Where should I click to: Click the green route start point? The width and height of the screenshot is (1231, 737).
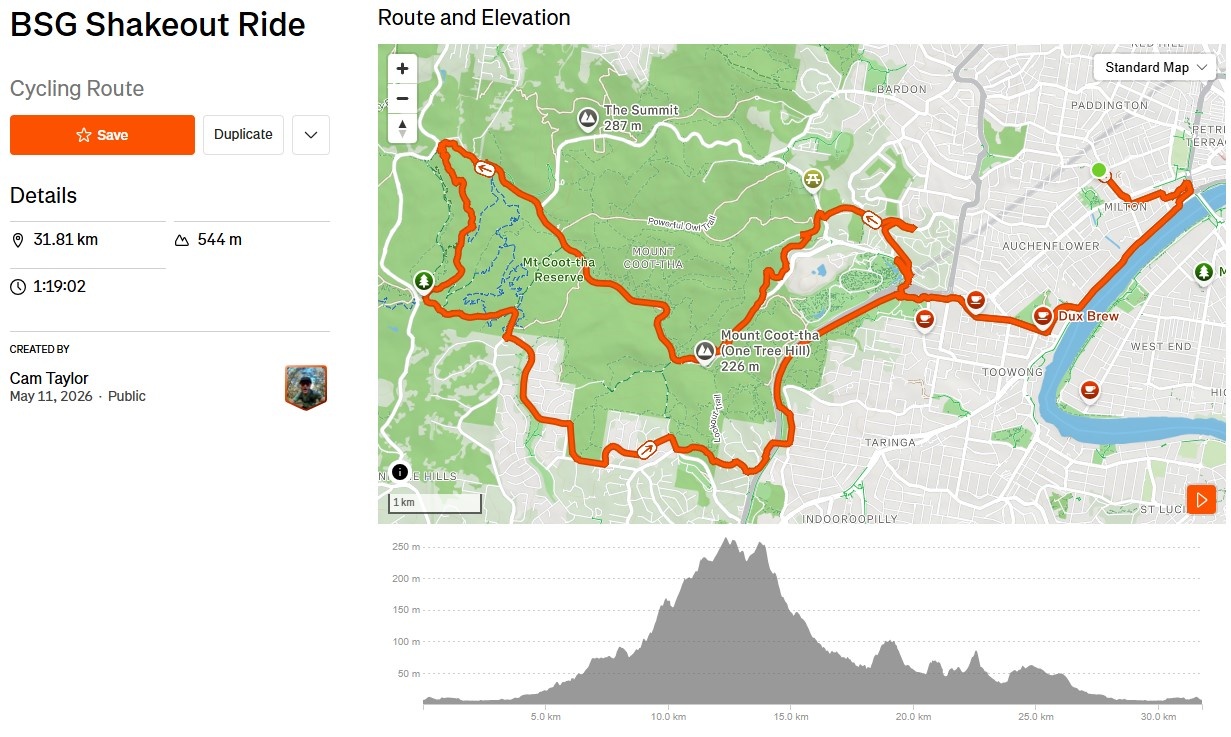[x=1098, y=171]
